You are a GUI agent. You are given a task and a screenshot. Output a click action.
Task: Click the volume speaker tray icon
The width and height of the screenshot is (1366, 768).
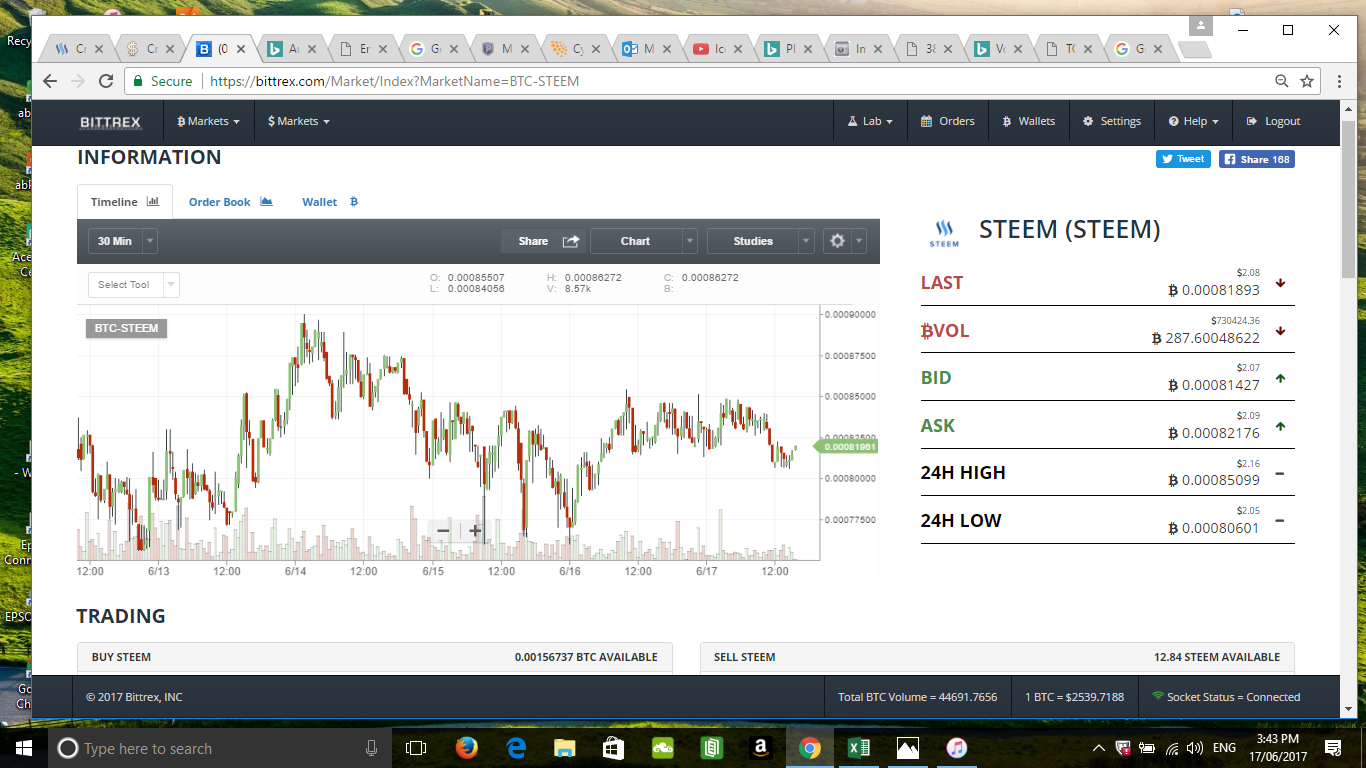[1194, 748]
